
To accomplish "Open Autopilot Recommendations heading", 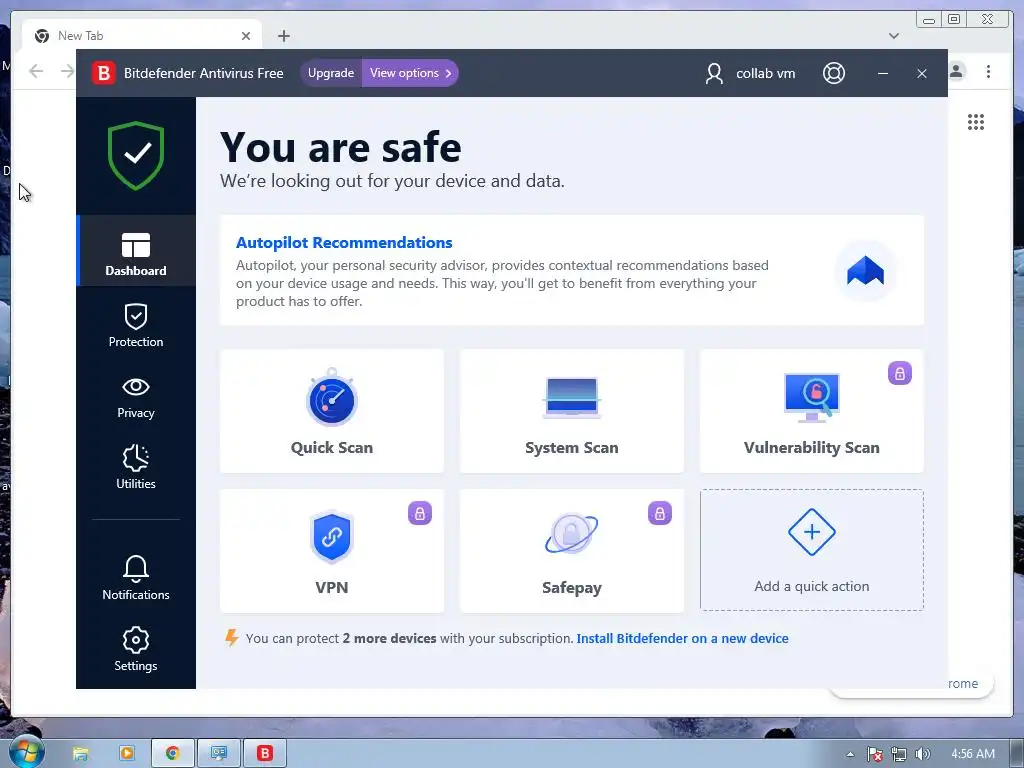I will [344, 242].
